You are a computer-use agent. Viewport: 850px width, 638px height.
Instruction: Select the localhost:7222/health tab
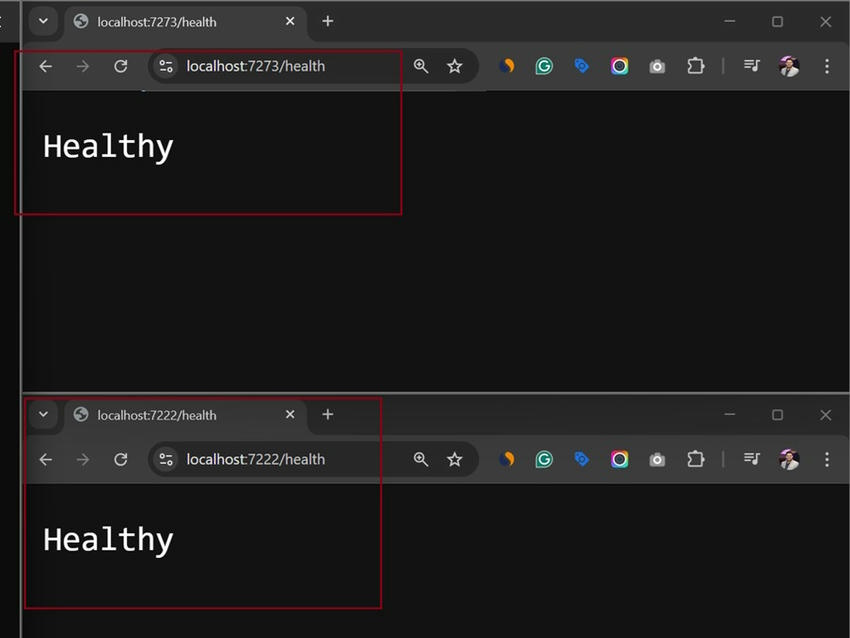(184, 415)
